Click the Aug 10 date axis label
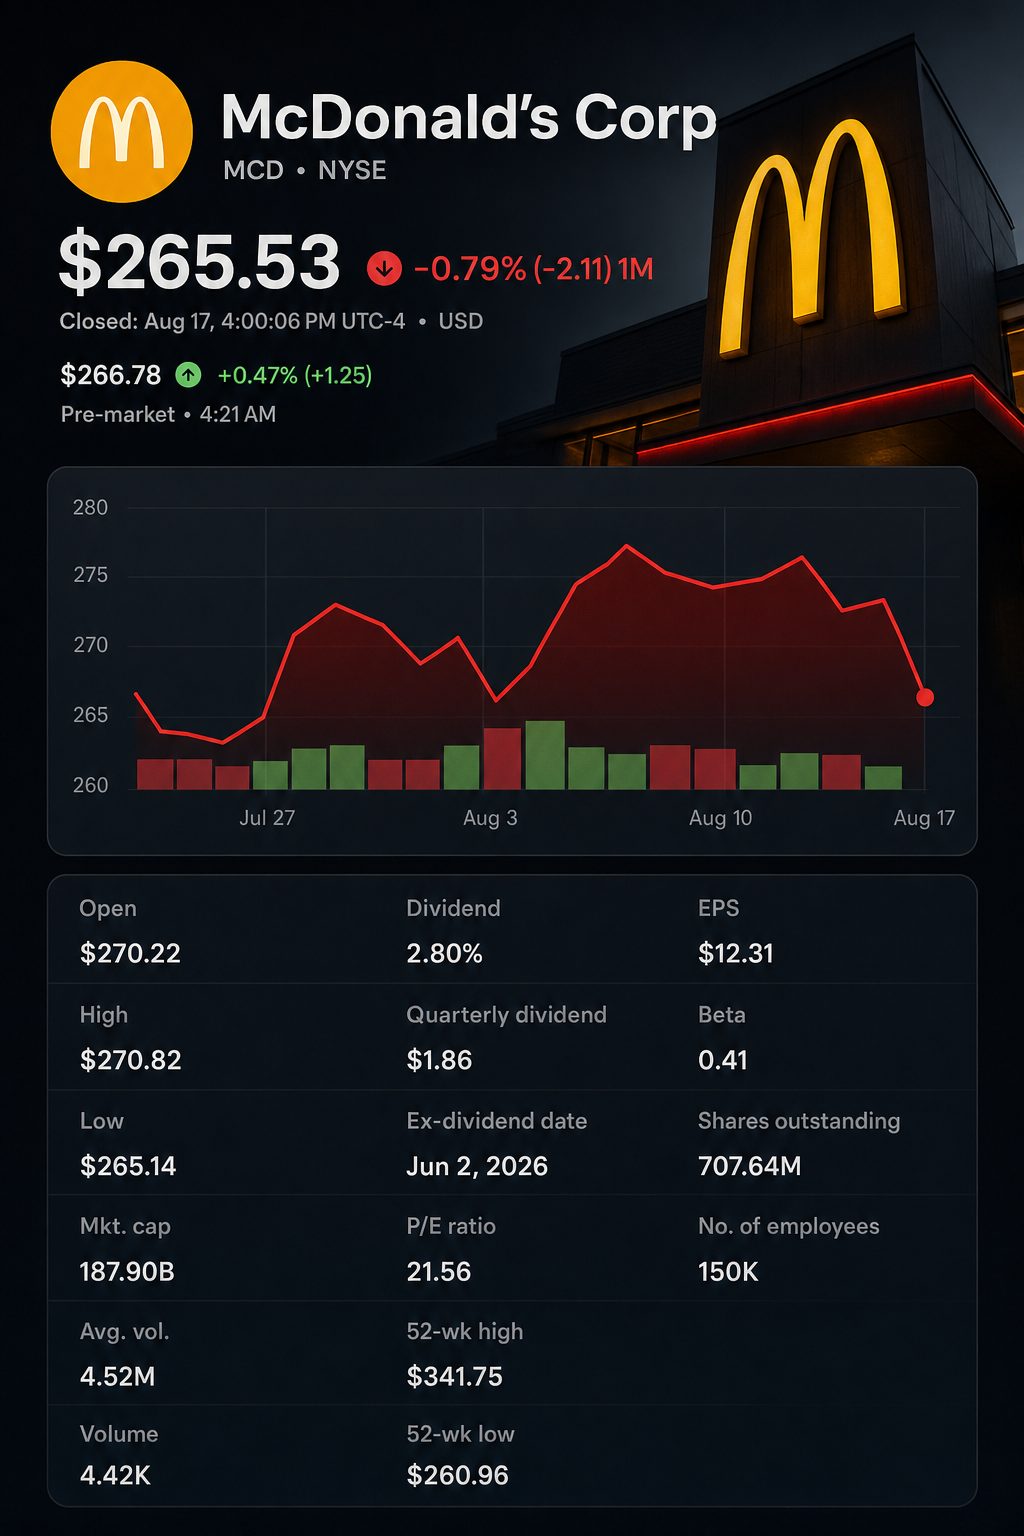 point(720,818)
